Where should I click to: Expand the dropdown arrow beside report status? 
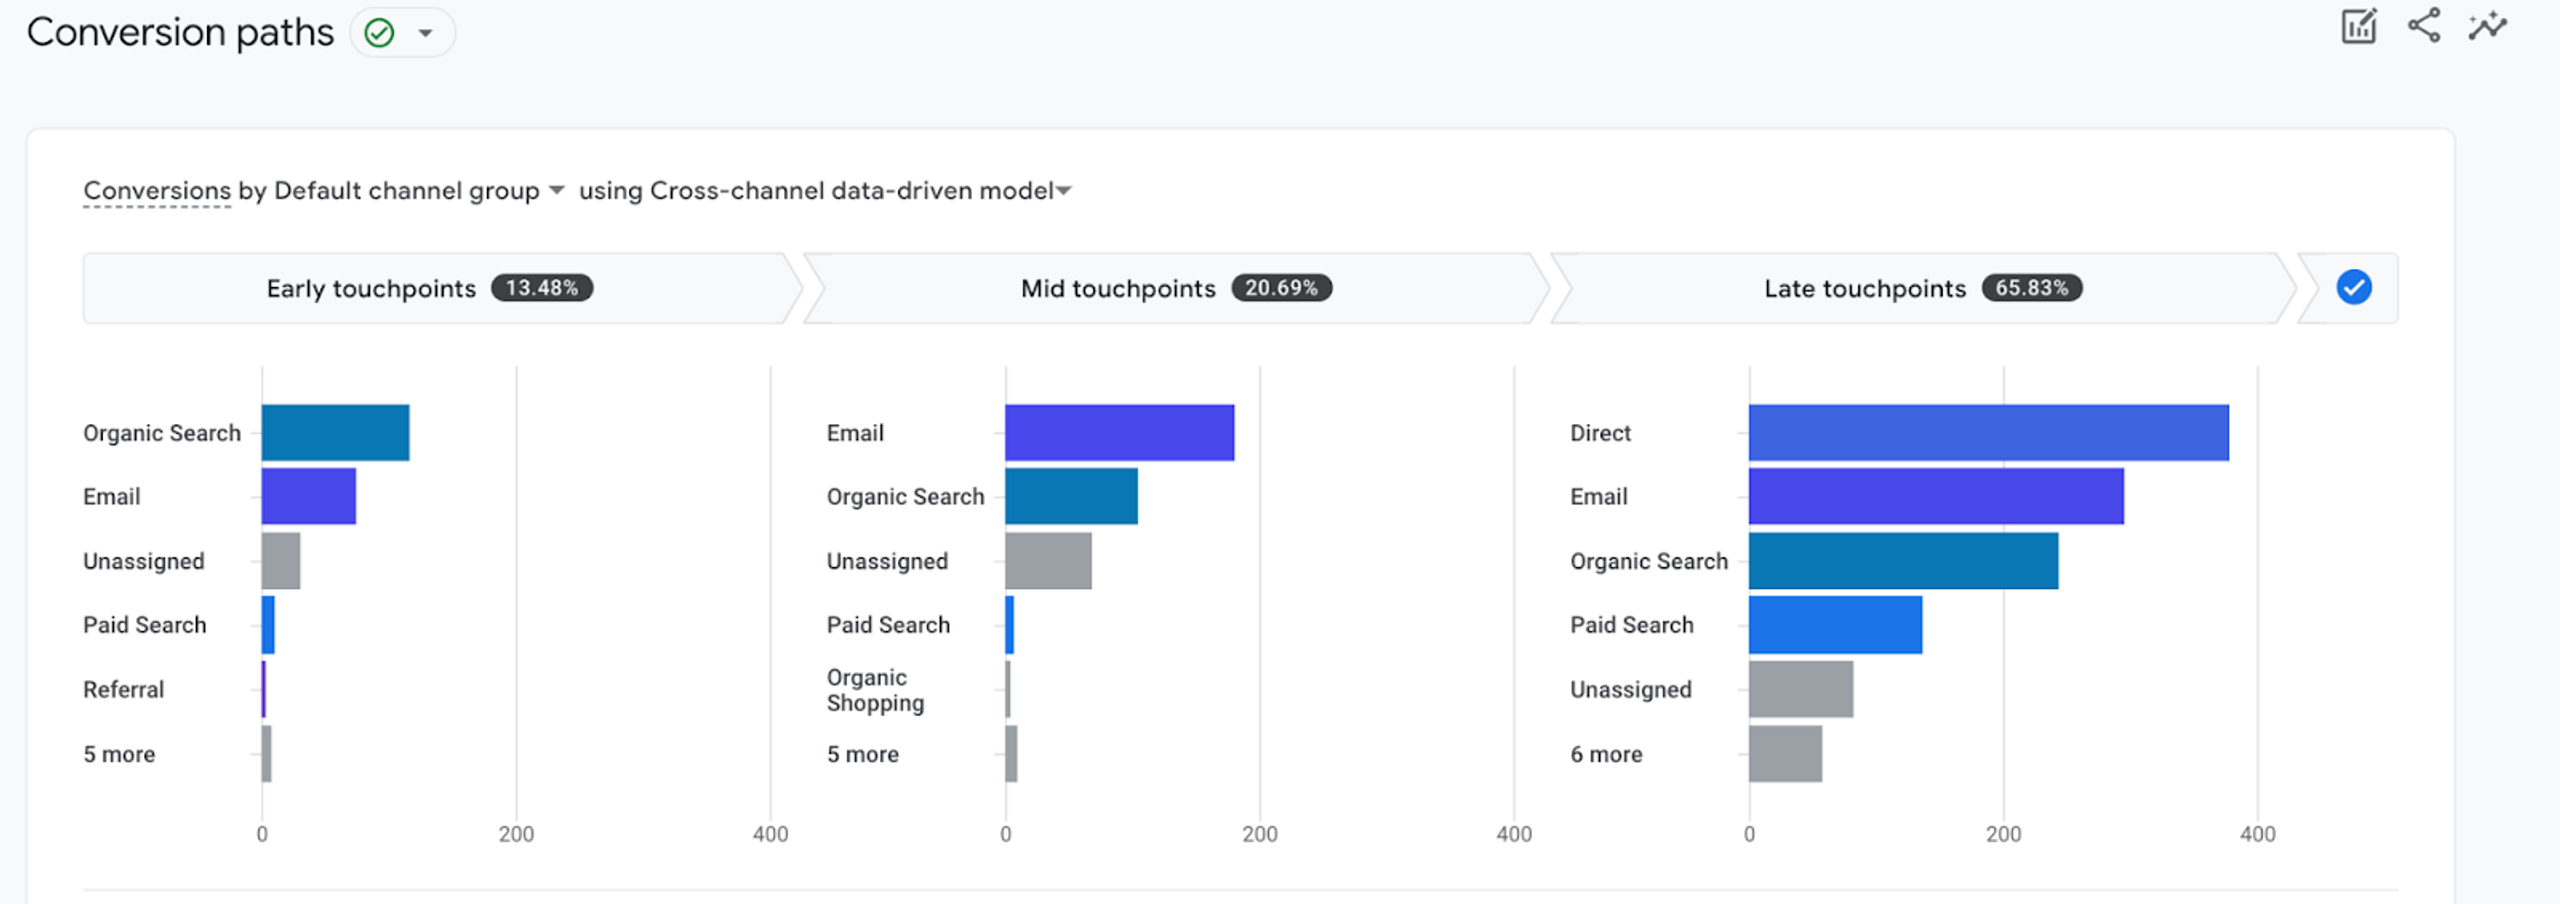click(426, 33)
